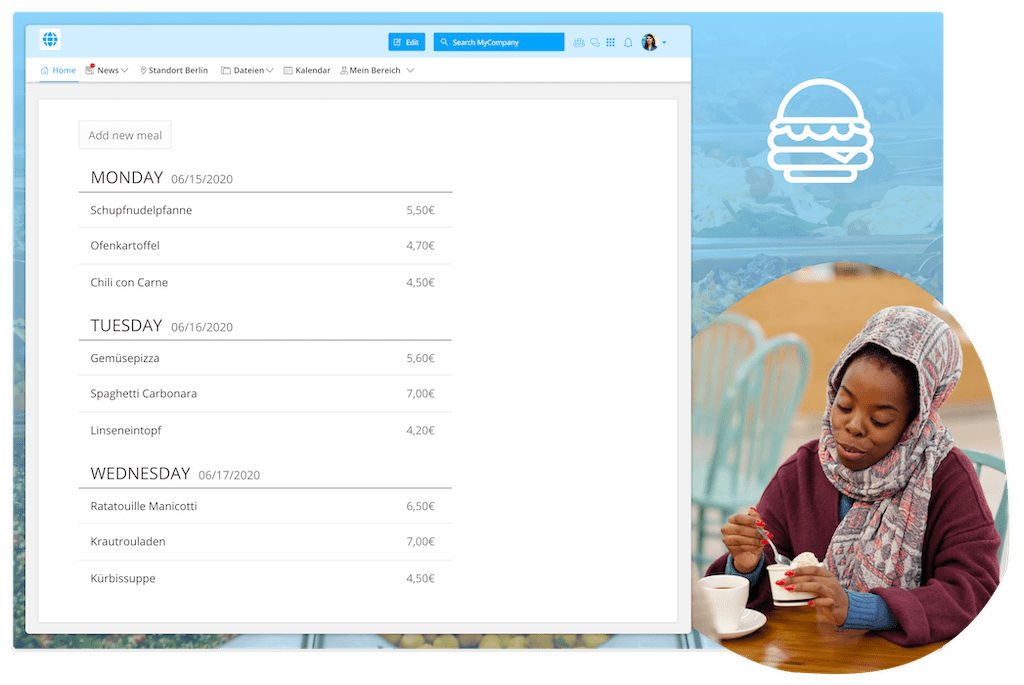This screenshot has height=685, width=1024.
Task: Click the Add new meal button
Action: tap(125, 135)
